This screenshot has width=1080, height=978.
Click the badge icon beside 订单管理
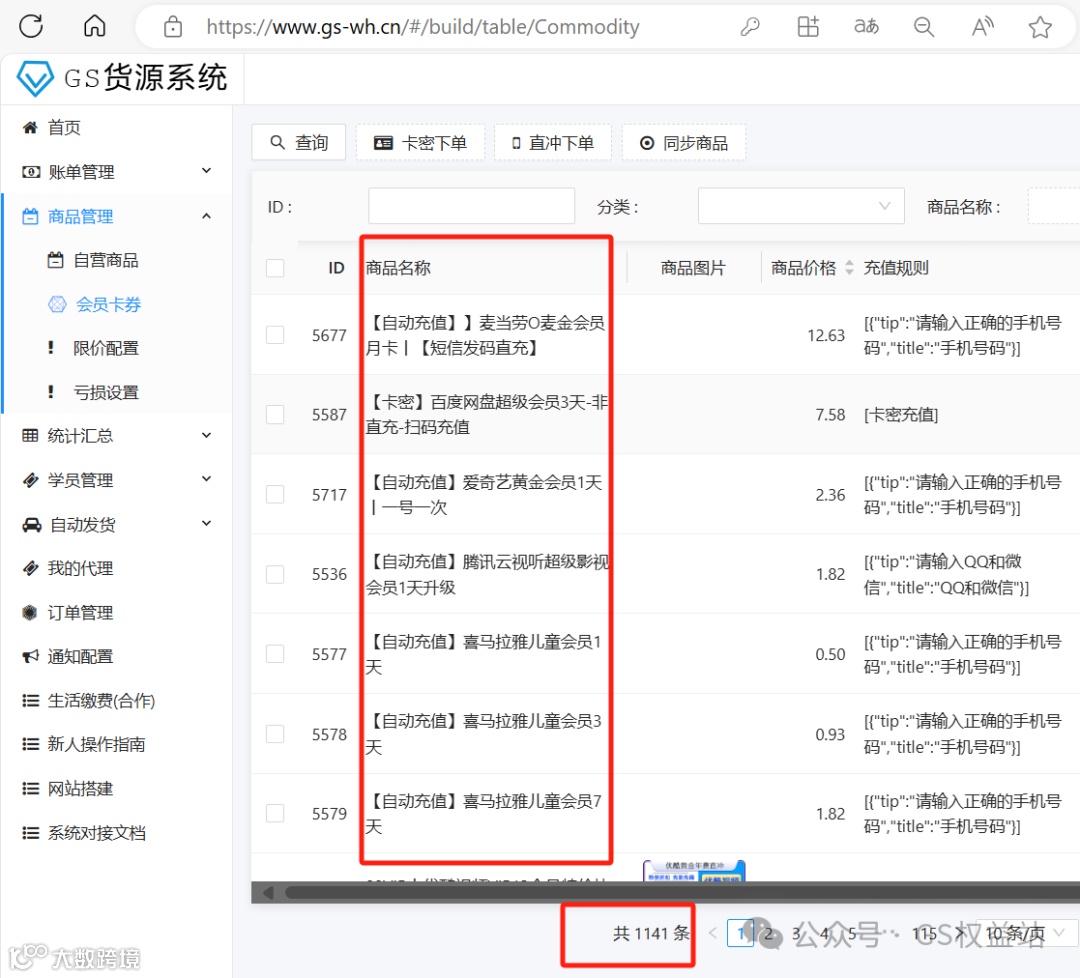(29, 612)
